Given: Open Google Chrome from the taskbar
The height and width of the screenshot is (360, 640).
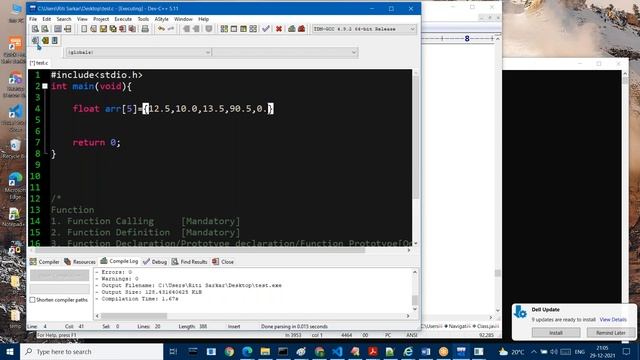Looking at the screenshot, I should (229, 351).
